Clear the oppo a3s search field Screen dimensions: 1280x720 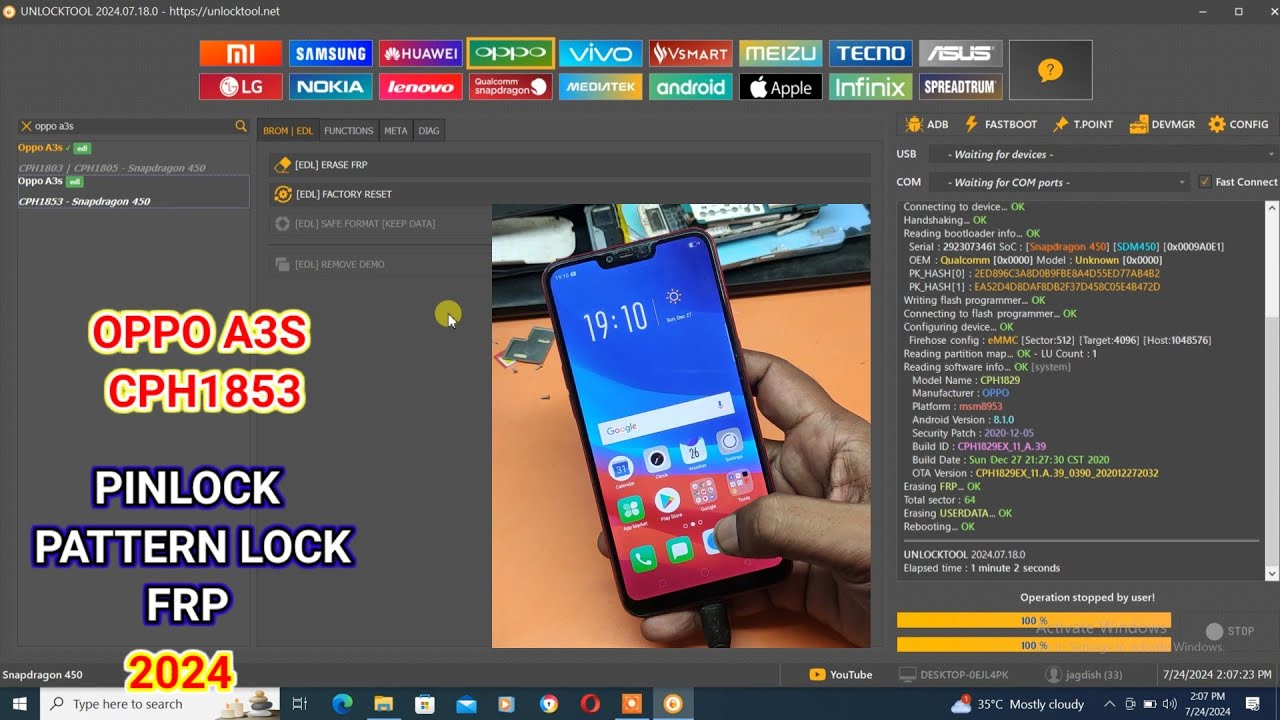pos(24,125)
